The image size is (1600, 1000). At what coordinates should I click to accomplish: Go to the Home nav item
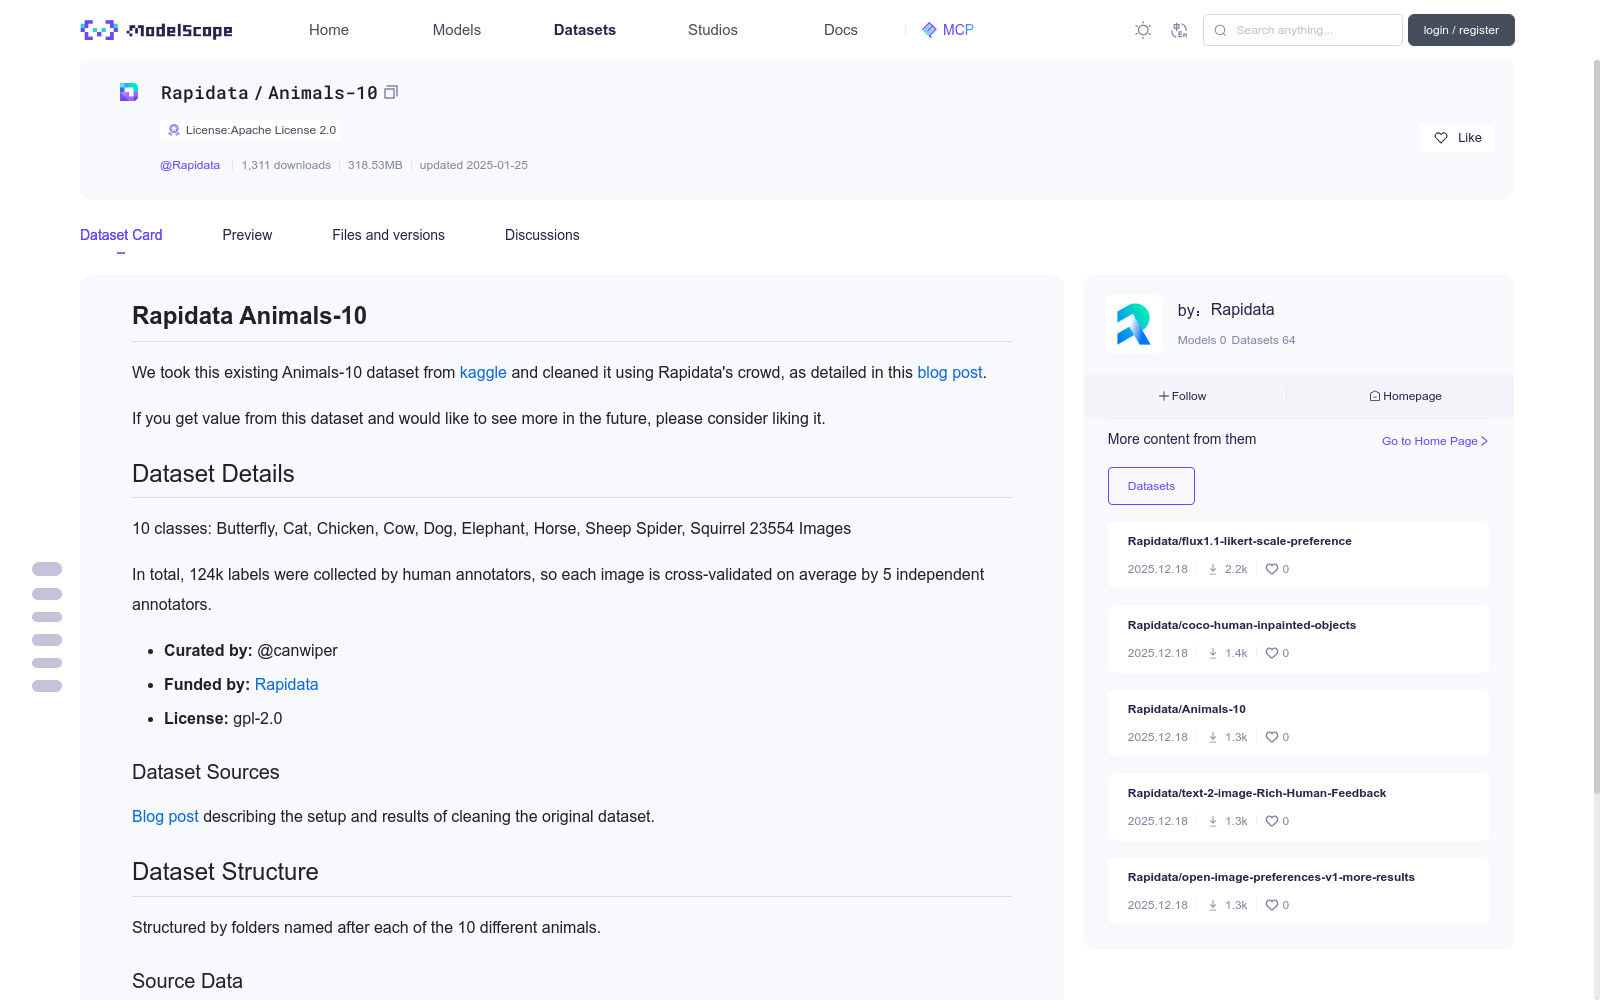[329, 30]
